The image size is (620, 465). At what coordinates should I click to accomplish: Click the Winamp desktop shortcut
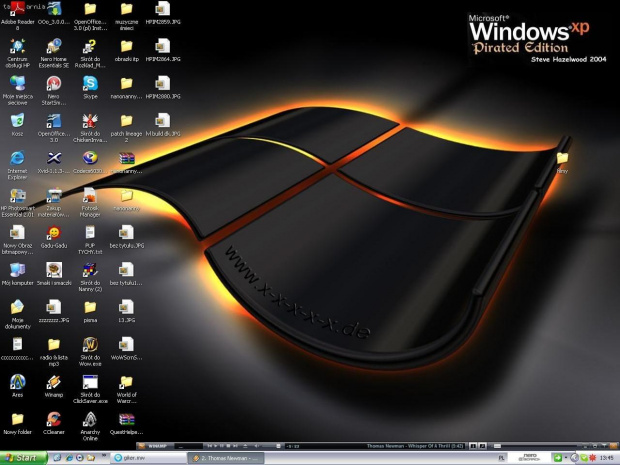(54, 386)
